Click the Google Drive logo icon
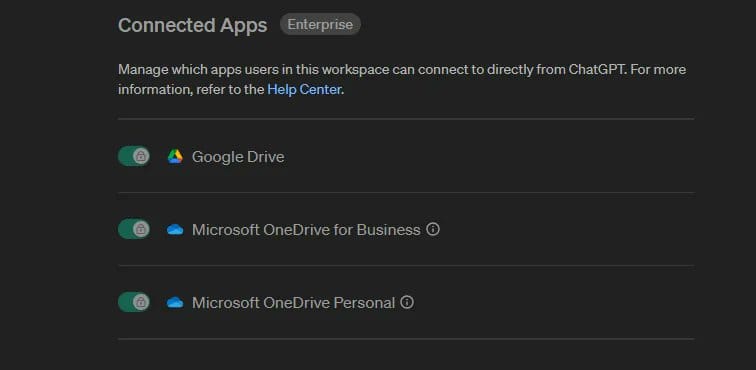The image size is (756, 370). [175, 156]
